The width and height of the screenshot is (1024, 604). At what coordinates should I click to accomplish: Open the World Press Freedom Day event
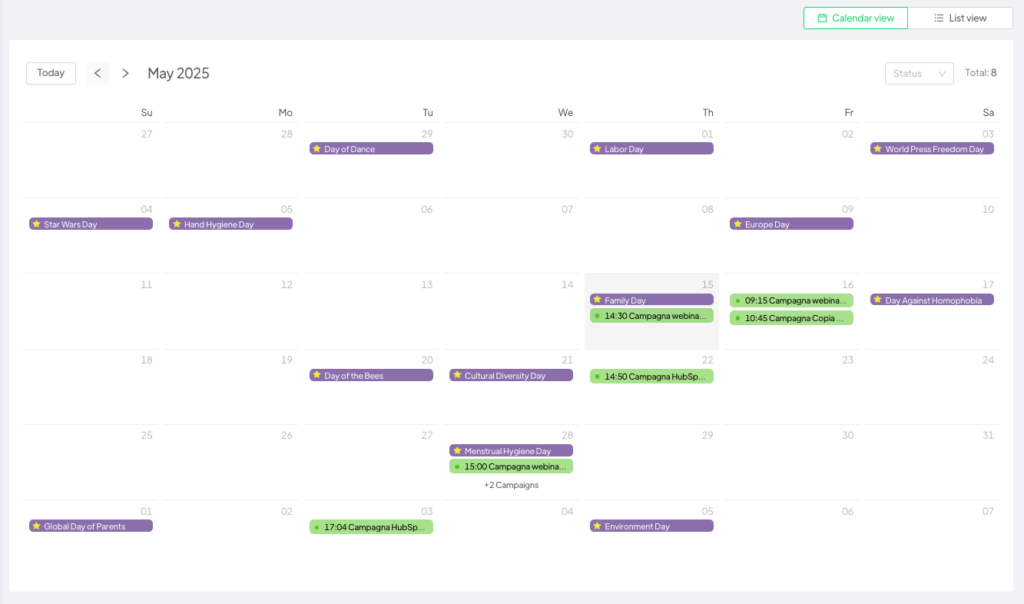coord(934,149)
